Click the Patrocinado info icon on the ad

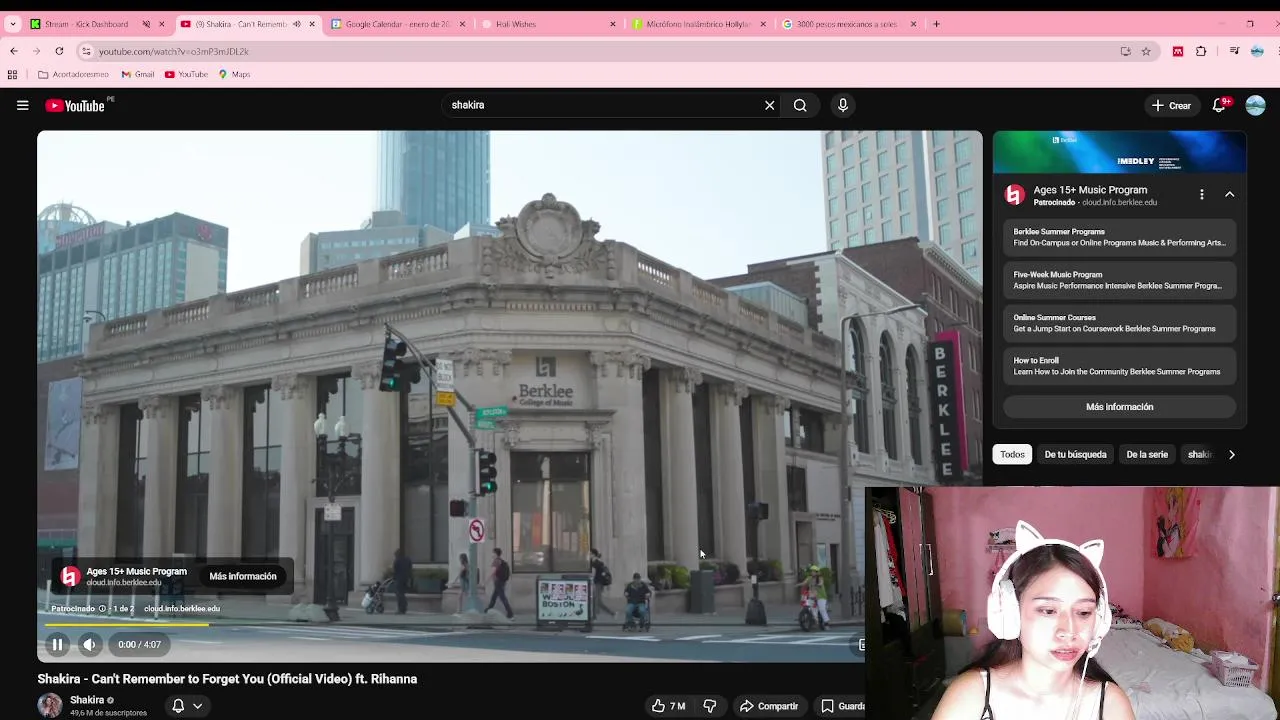[102, 609]
